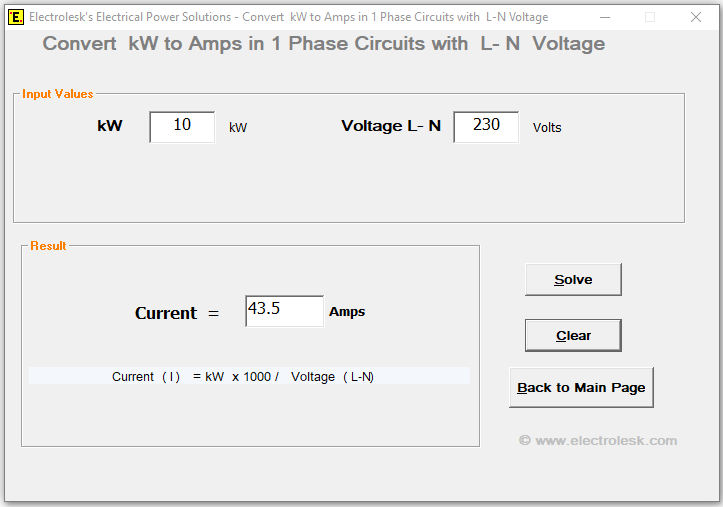
Task: Click the disabled maximize button
Action: [x=650, y=17]
